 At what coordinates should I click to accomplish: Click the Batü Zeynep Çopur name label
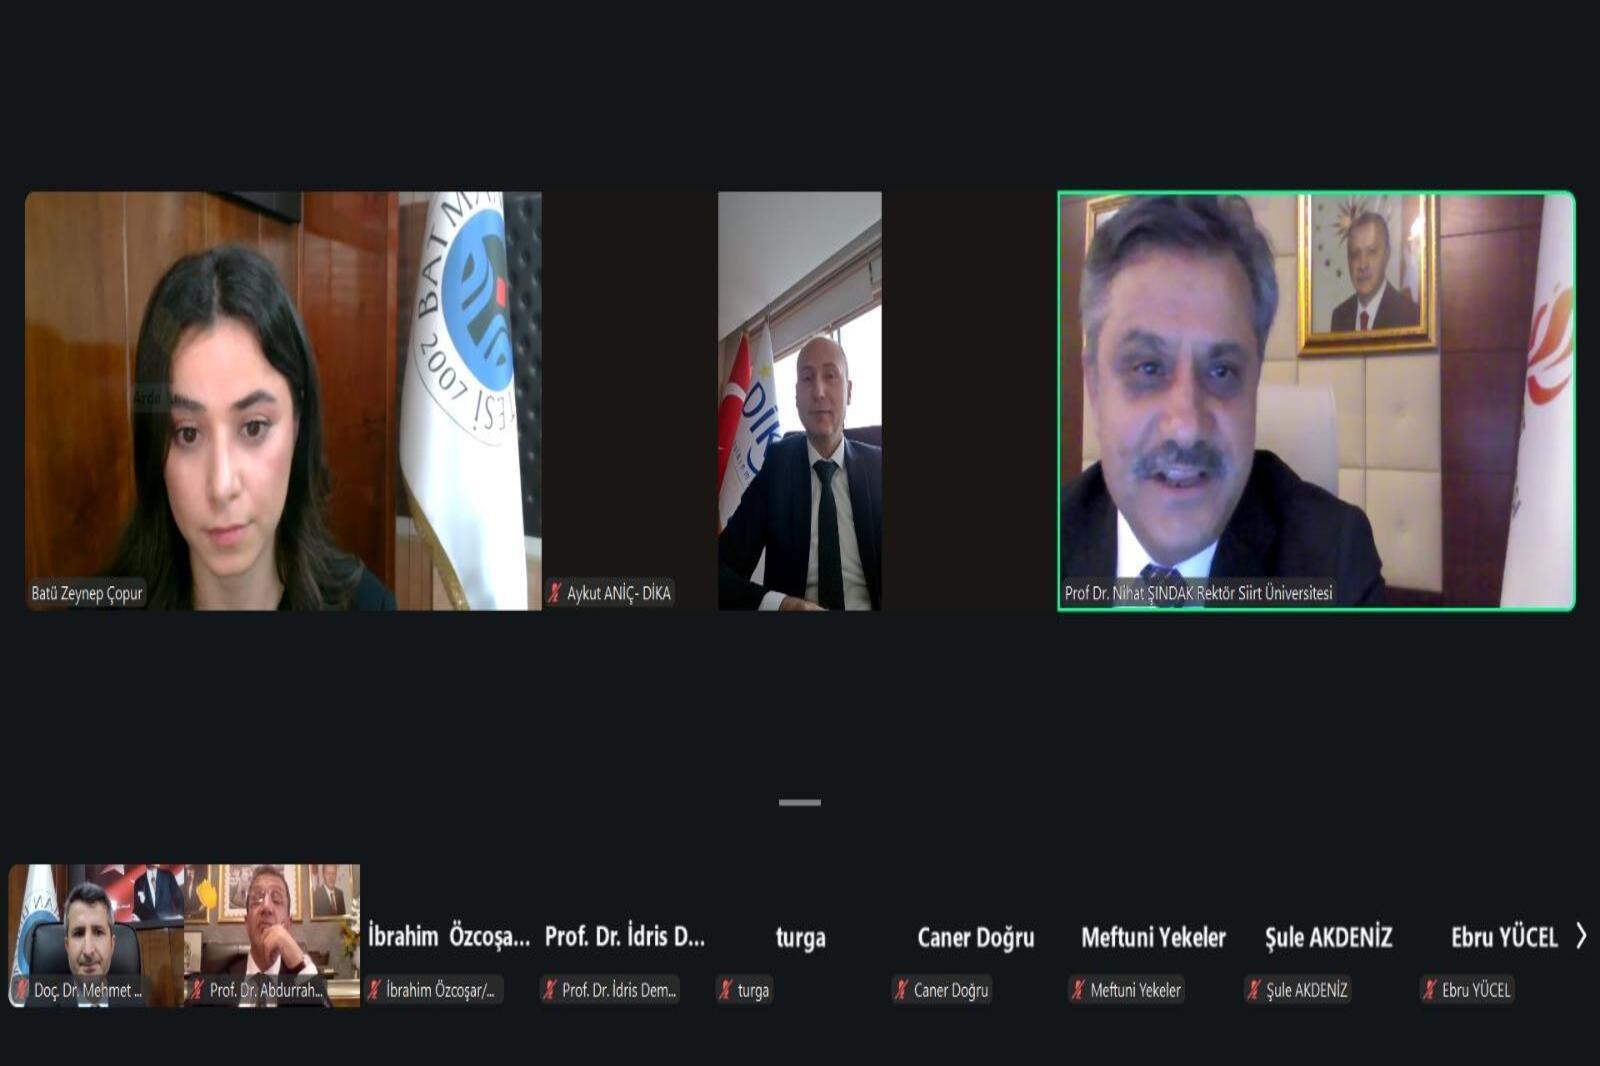click(87, 593)
